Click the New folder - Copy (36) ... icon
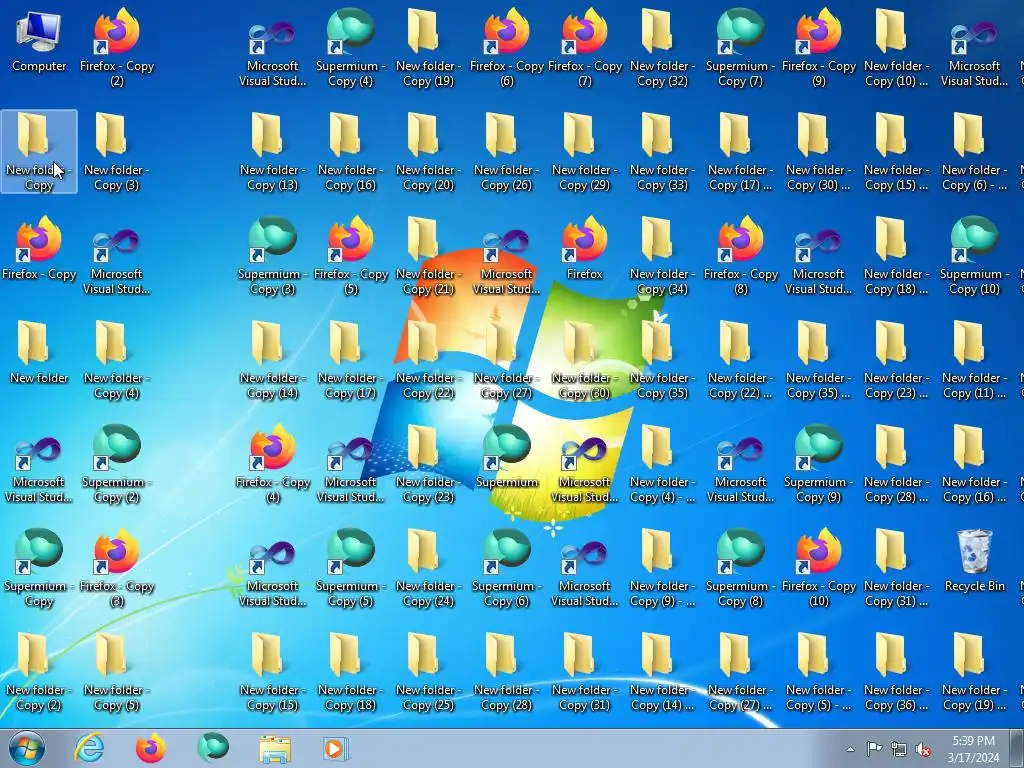Image resolution: width=1024 pixels, height=768 pixels. (896, 671)
